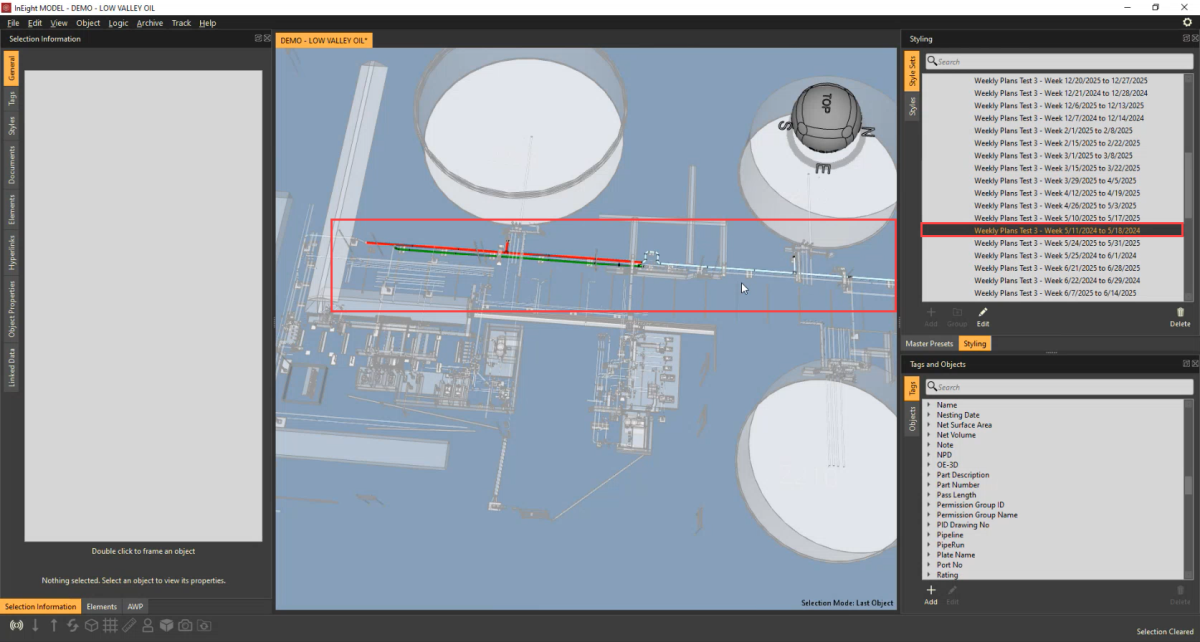Click the wireframe cube icon in bottom toolbar

click(x=91, y=625)
